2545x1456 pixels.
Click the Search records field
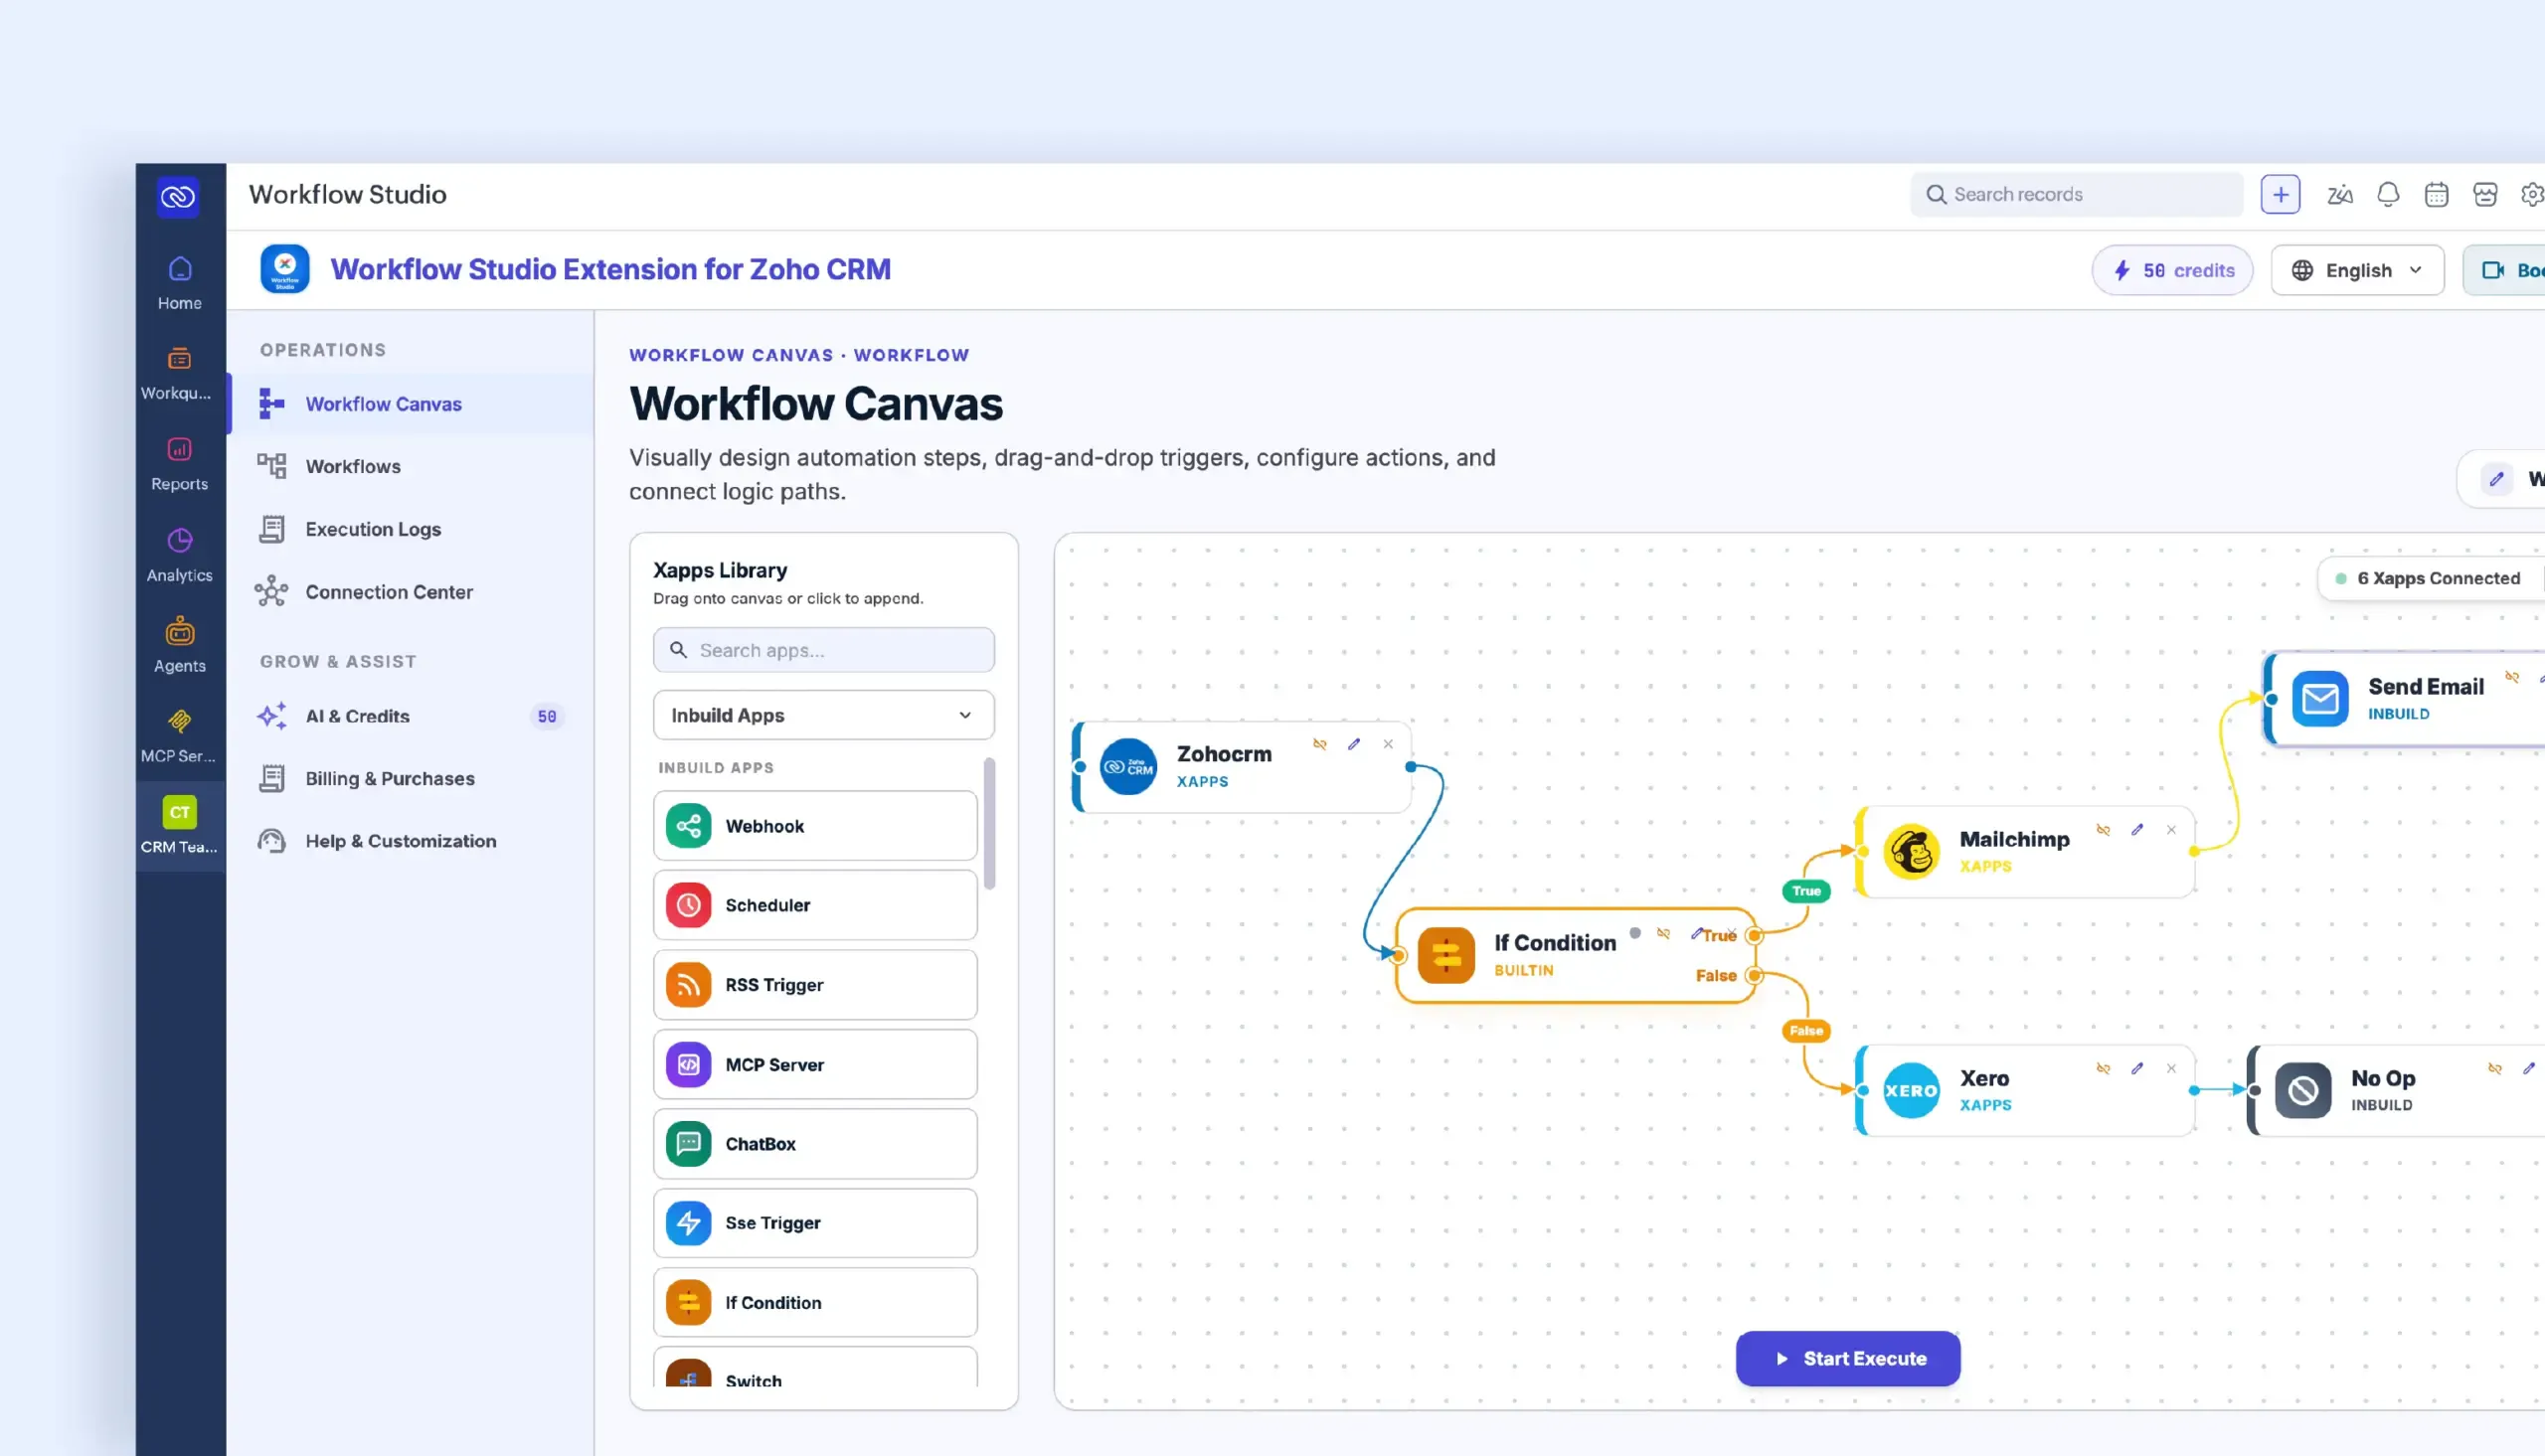[2076, 194]
